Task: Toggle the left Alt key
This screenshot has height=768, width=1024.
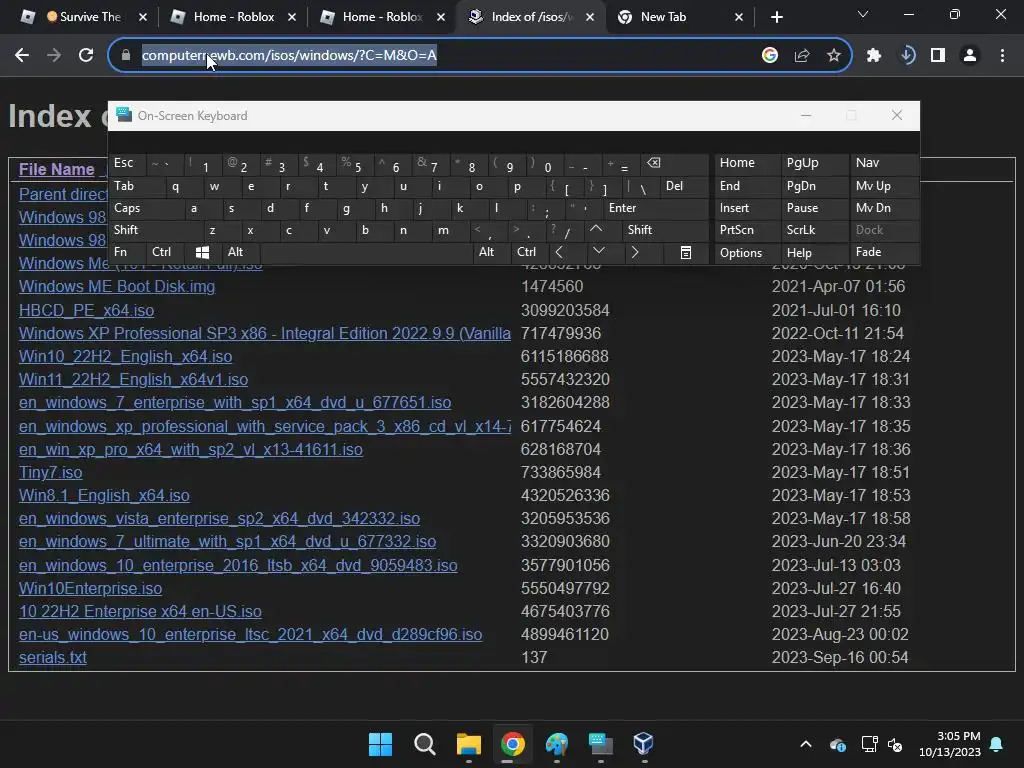Action: coord(240,253)
